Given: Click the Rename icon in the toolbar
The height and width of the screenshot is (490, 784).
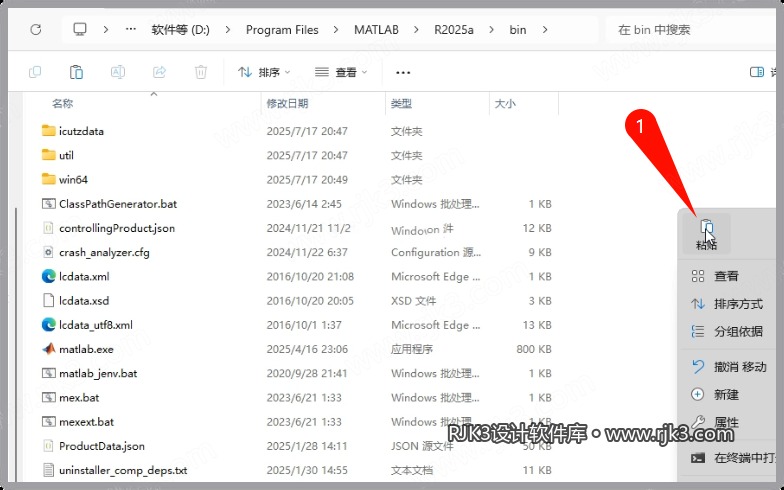Looking at the screenshot, I should [118, 72].
